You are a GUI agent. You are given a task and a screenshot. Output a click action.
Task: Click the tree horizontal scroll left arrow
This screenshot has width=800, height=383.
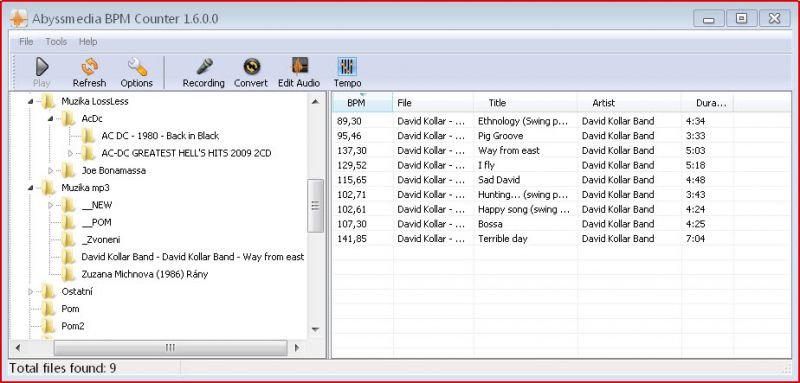pos(18,348)
